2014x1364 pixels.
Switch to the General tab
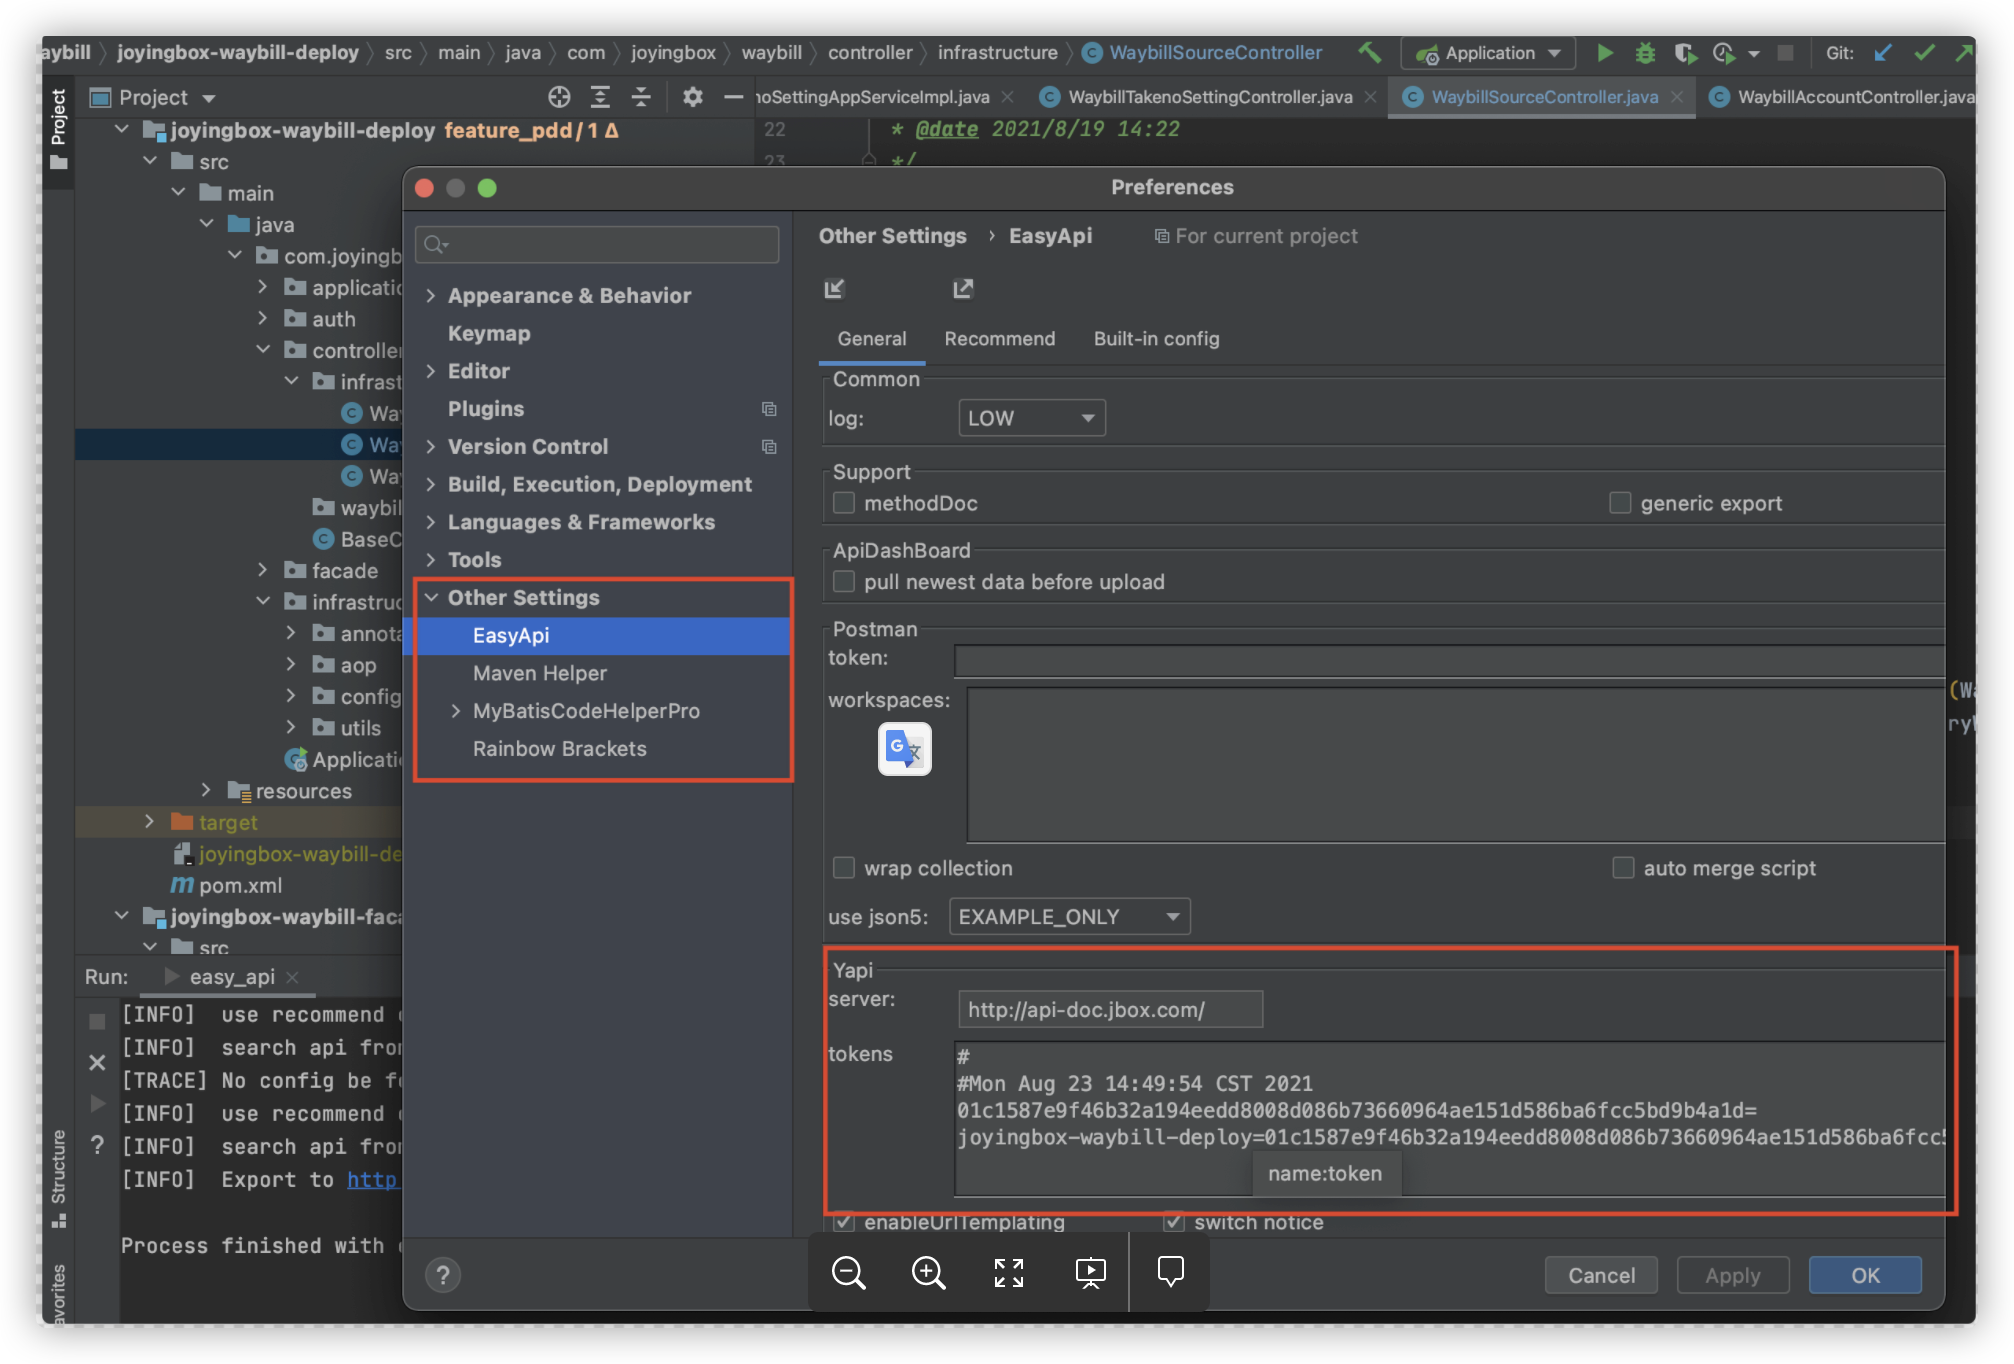pos(872,338)
